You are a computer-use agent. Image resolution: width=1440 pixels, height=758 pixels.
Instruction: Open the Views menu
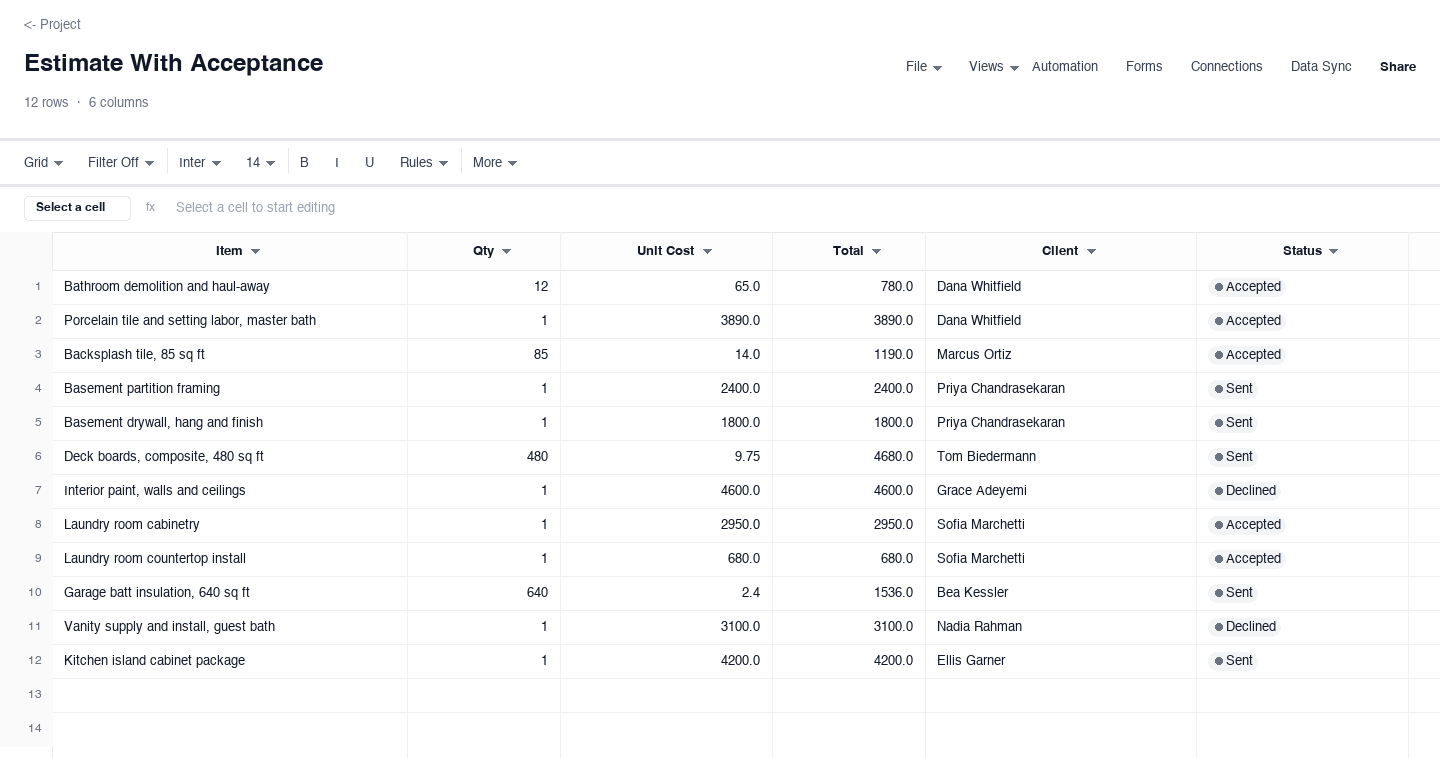(994, 67)
